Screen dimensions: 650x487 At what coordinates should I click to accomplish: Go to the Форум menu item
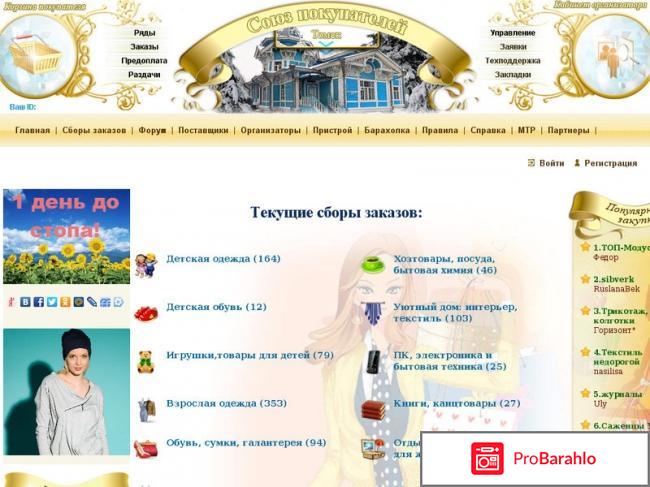coord(152,130)
